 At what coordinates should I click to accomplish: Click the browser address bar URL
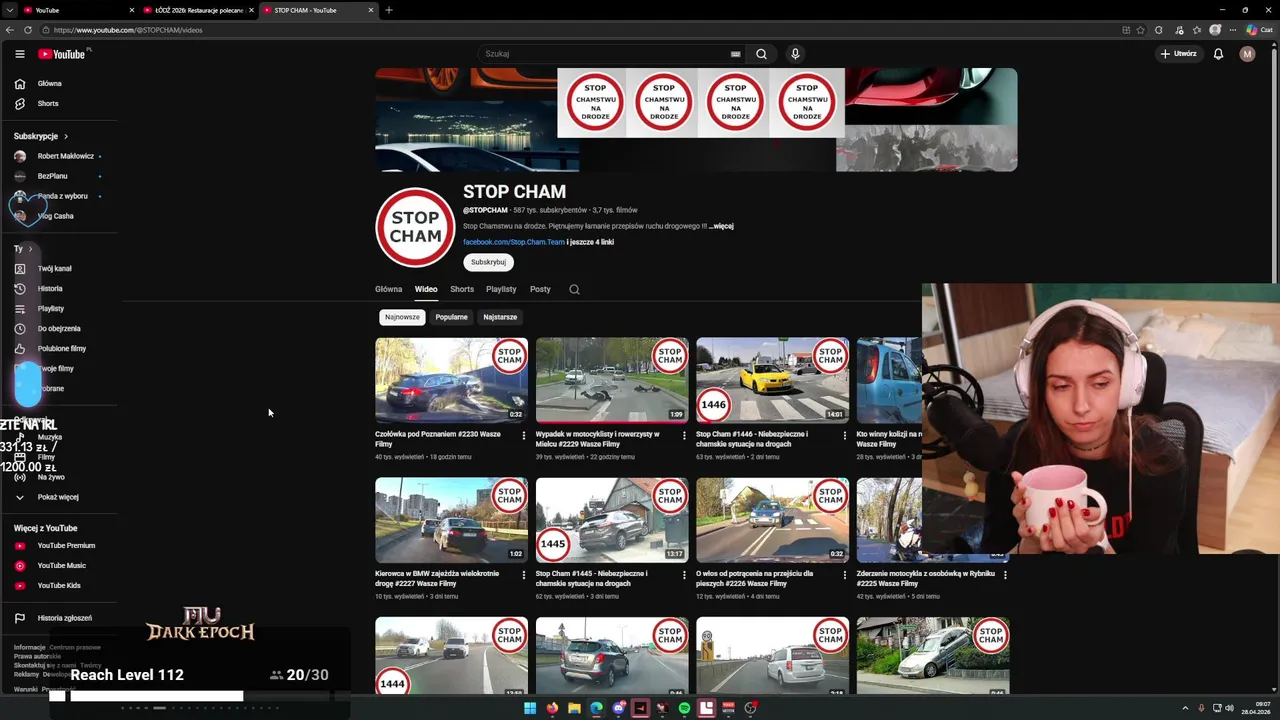[x=128, y=30]
